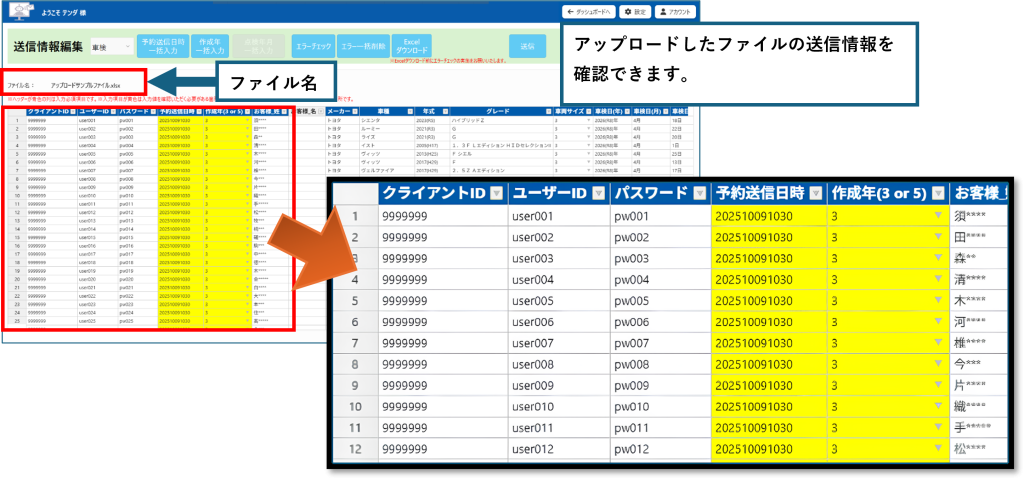Screen dimensions: 1024x479
Task: Select the enlarged user005 cell
Action: (x=558, y=301)
